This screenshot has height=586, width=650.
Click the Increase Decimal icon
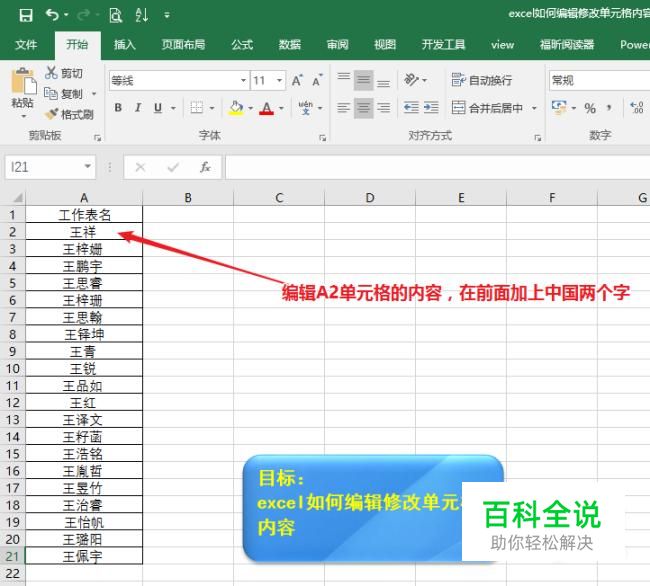point(636,108)
